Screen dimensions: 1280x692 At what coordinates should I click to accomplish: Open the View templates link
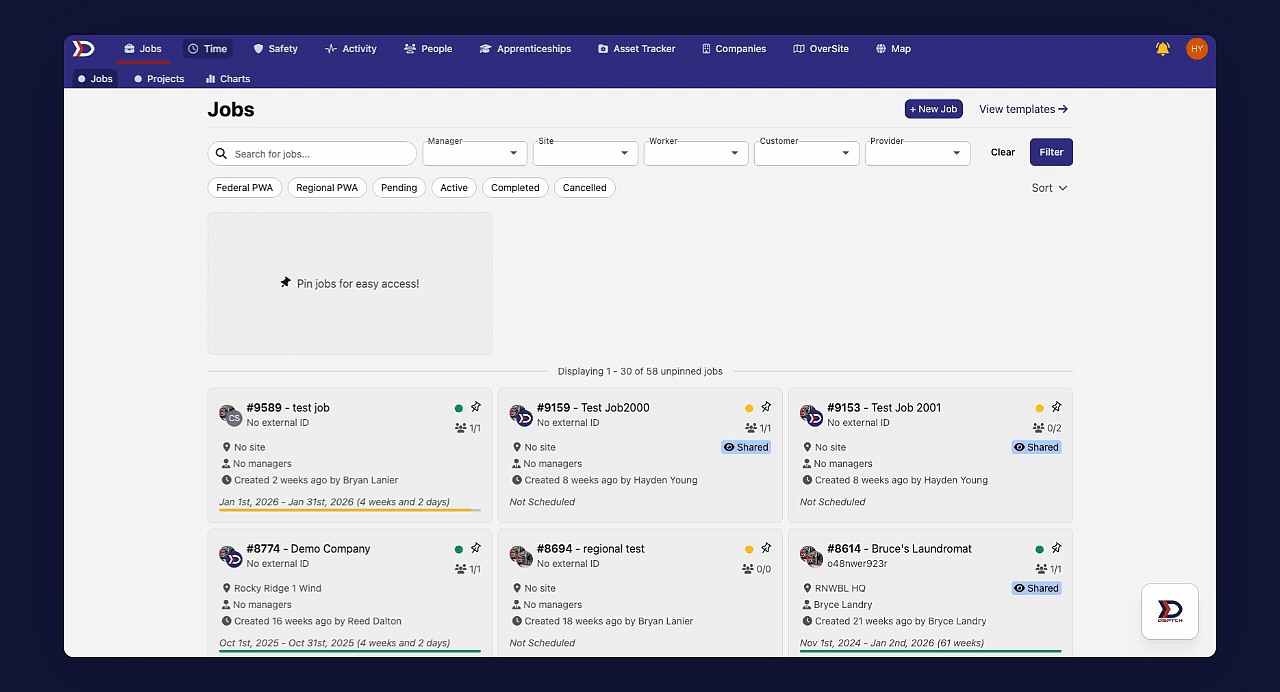coord(1023,109)
